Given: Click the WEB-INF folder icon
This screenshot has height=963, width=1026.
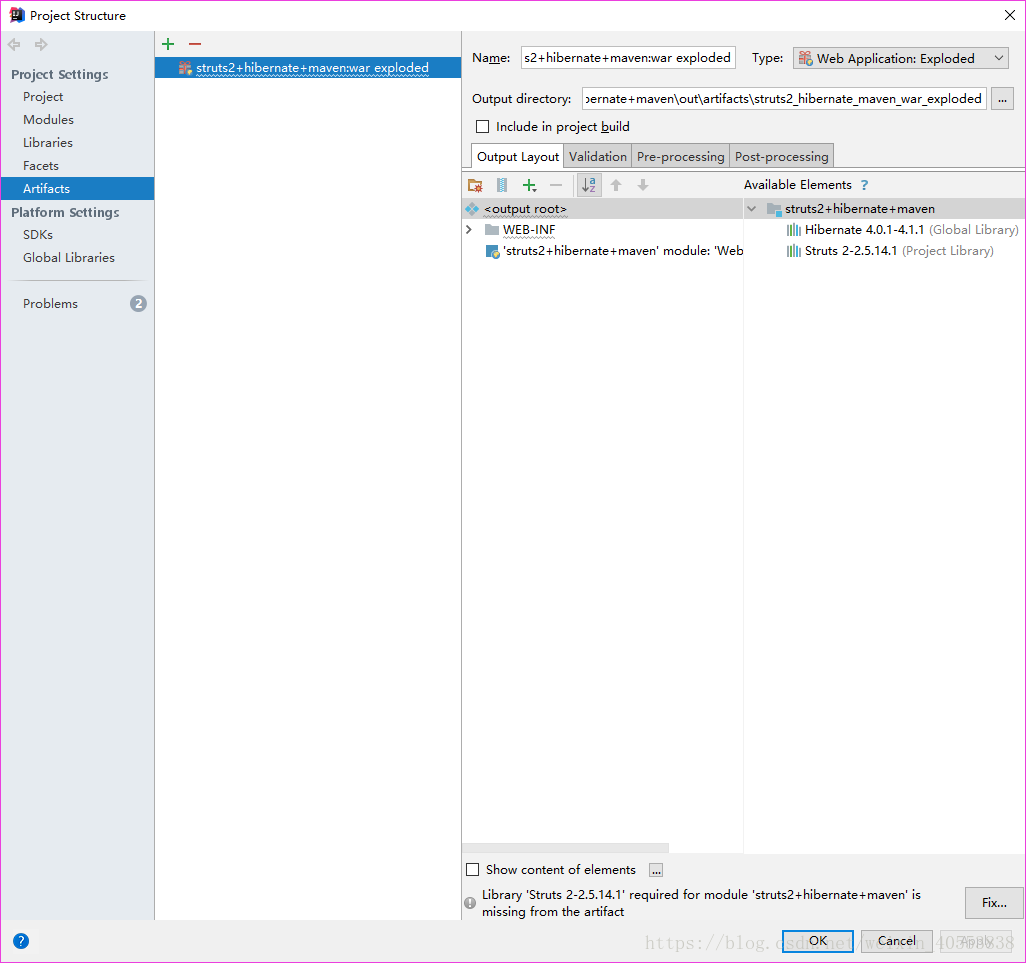Looking at the screenshot, I should point(492,230).
